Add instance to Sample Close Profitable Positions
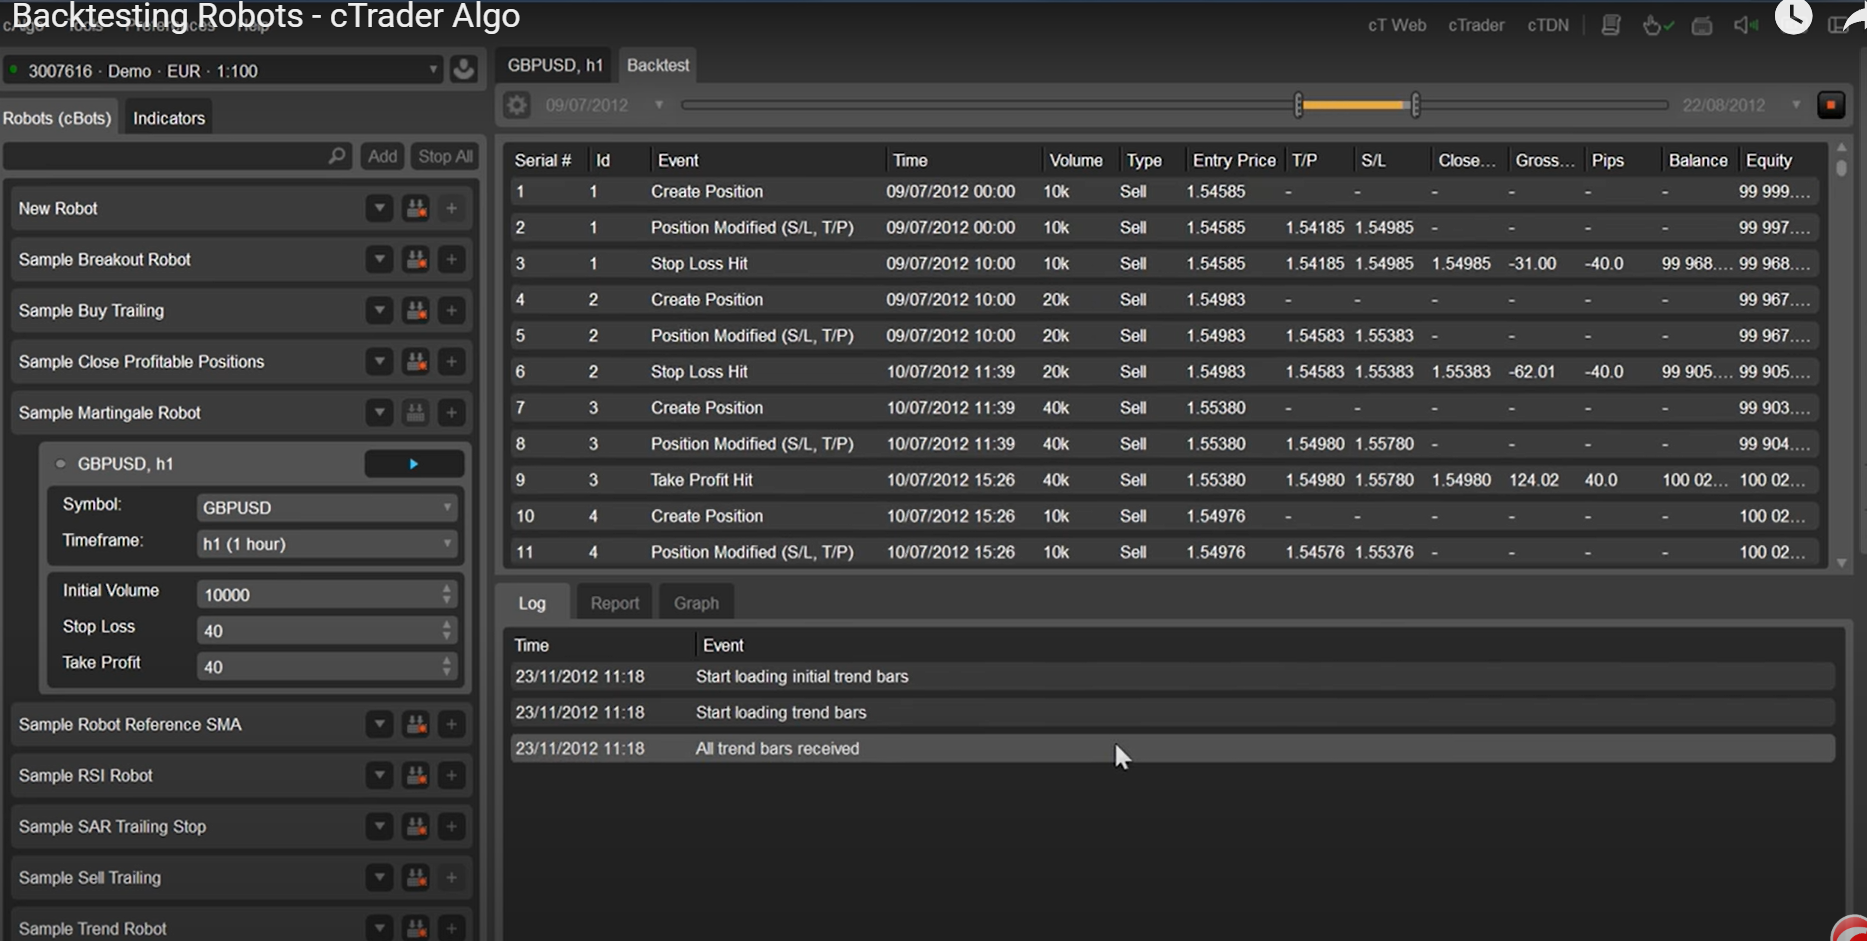The image size is (1867, 941). 452,361
